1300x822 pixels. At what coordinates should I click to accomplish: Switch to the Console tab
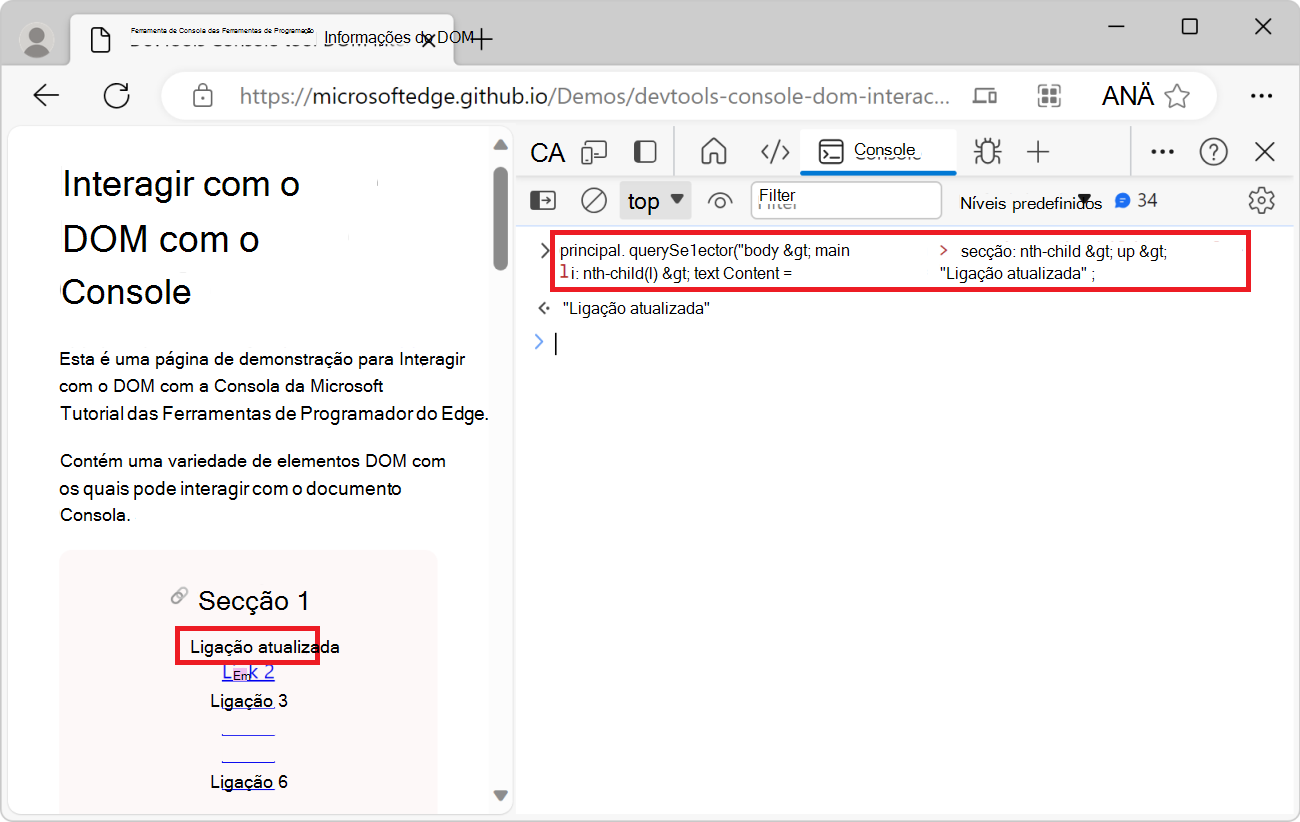click(x=878, y=151)
